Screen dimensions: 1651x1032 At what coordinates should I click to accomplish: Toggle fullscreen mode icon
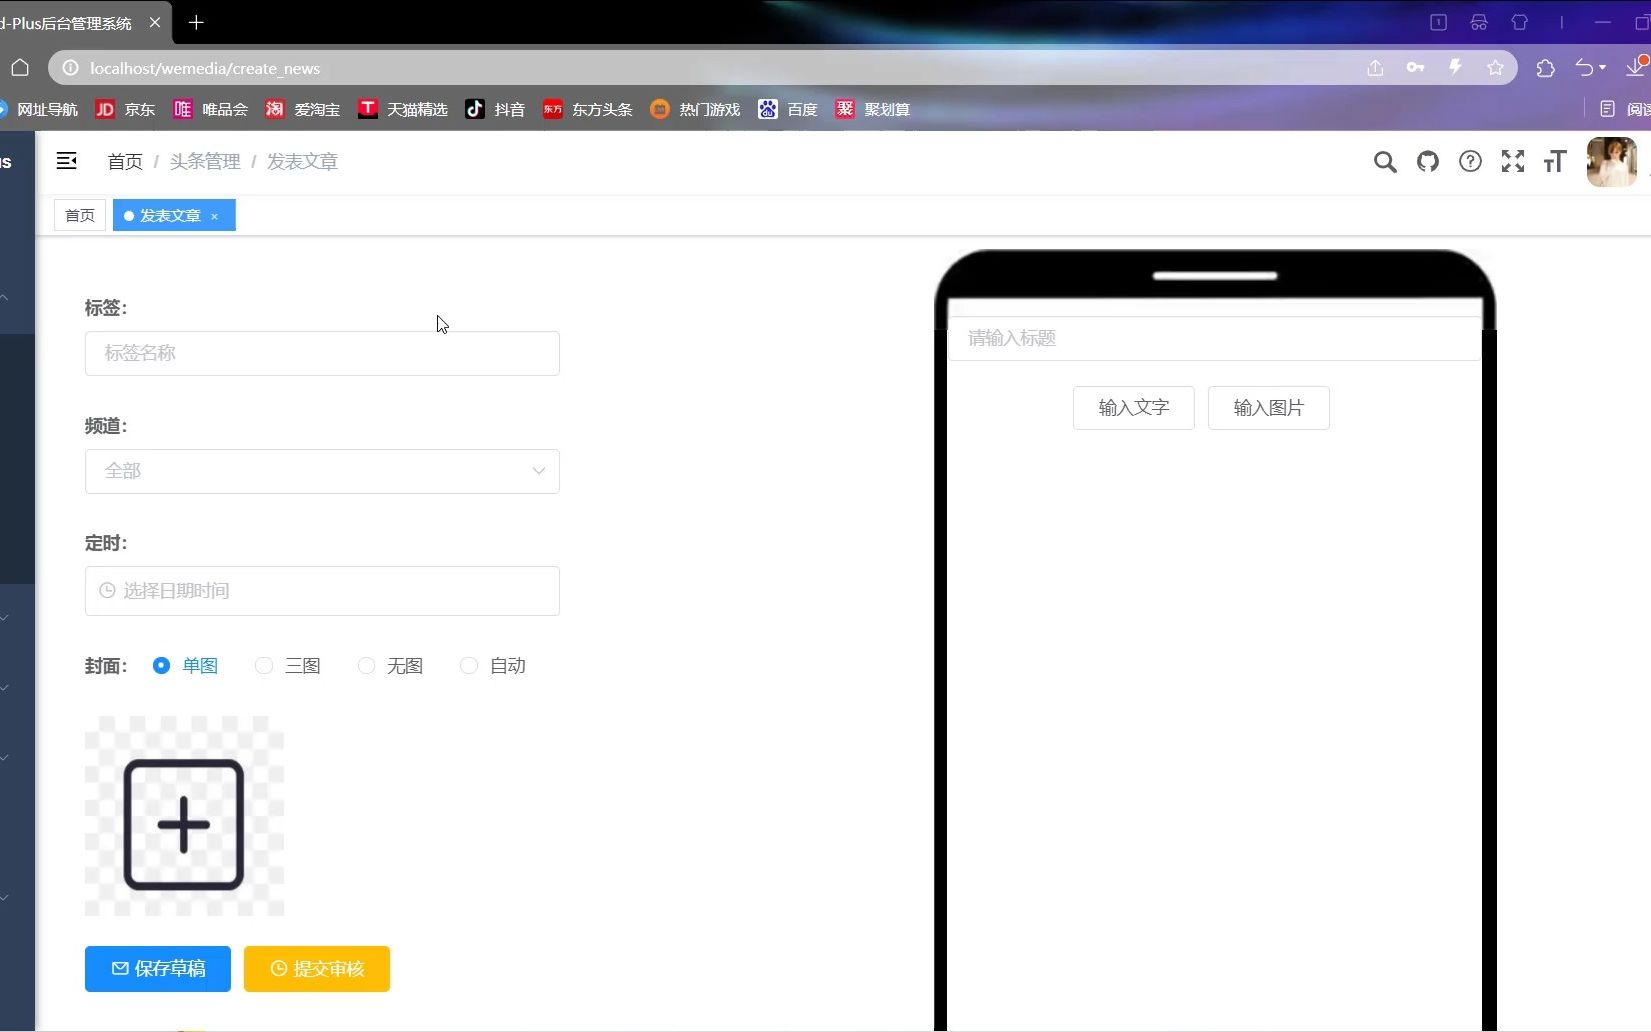pos(1513,161)
